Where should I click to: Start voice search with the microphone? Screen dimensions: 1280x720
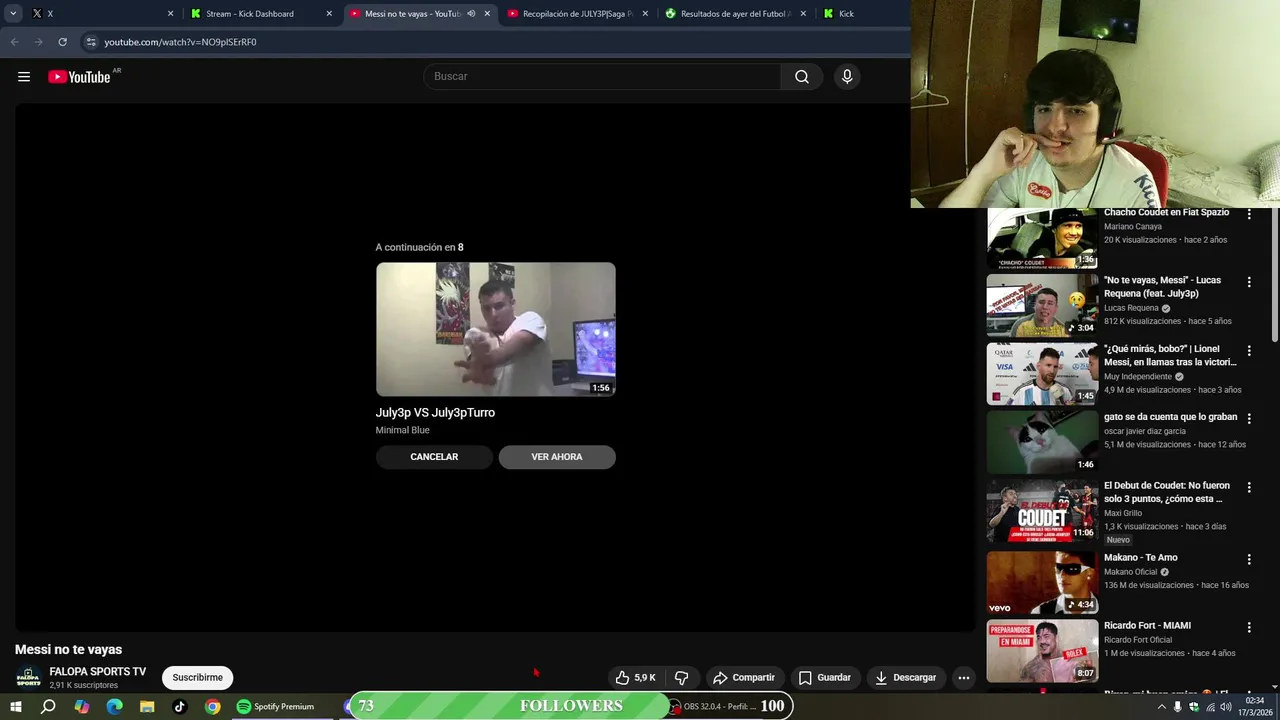tap(847, 77)
